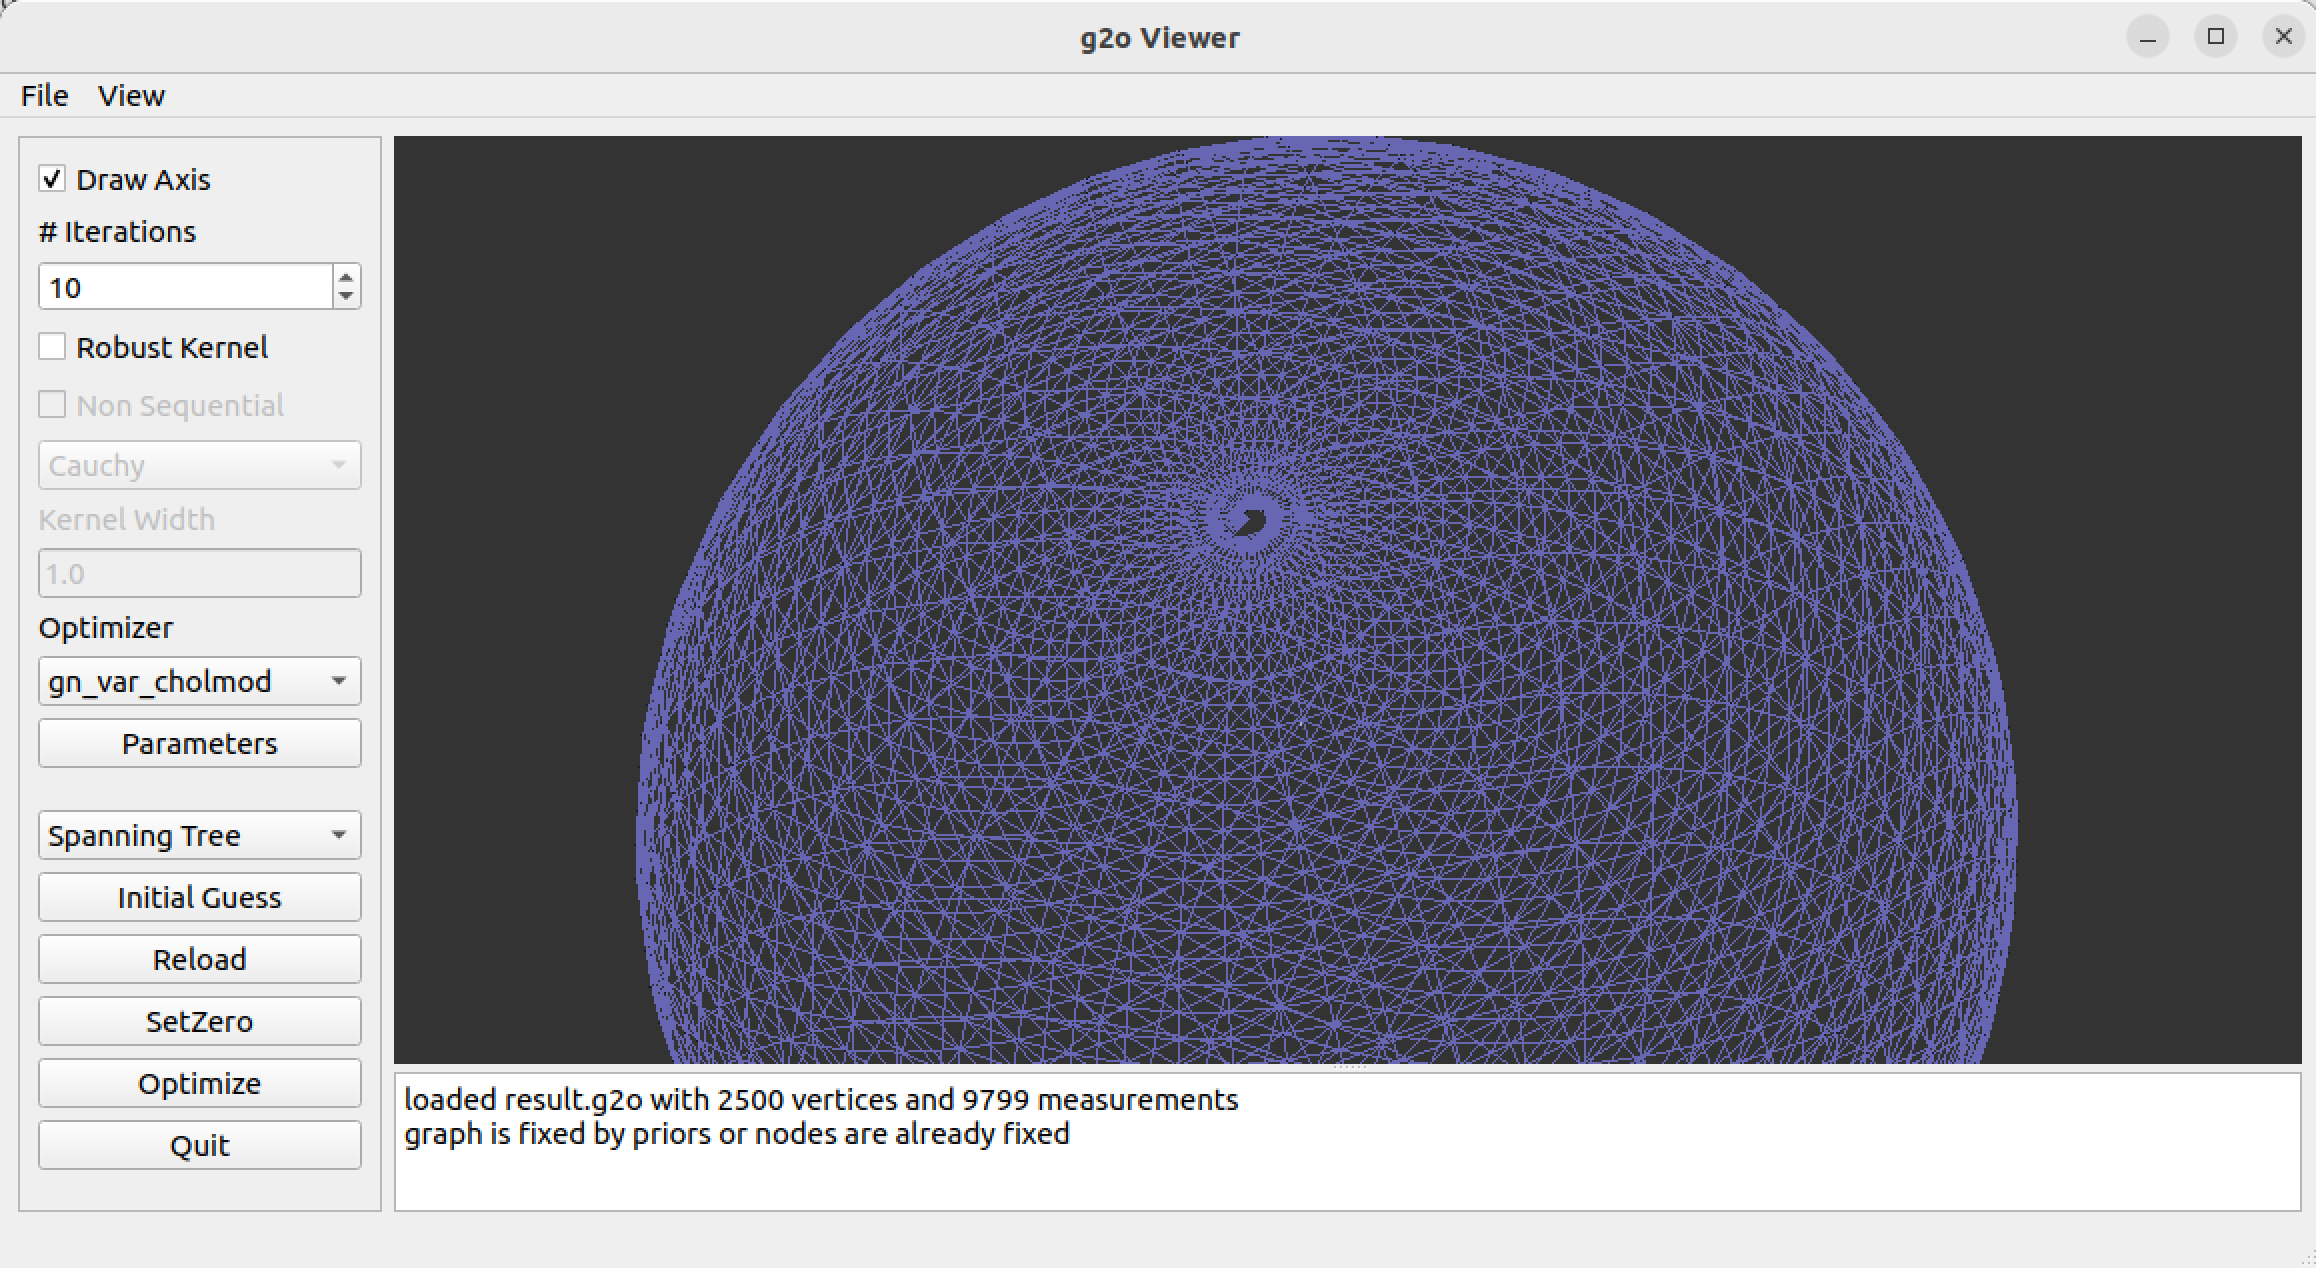This screenshot has height=1268, width=2316.
Task: Maximize the g2o Viewer window
Action: [x=2215, y=38]
